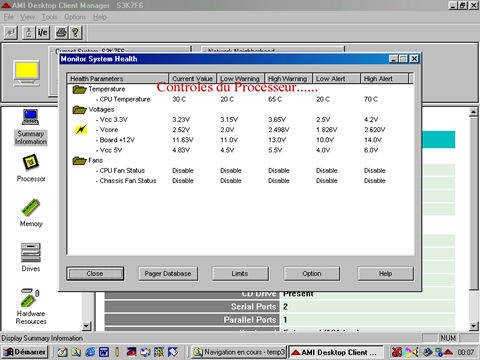This screenshot has width=480, height=360.
Task: Click the 30 C current temperature value
Action: coord(179,99)
